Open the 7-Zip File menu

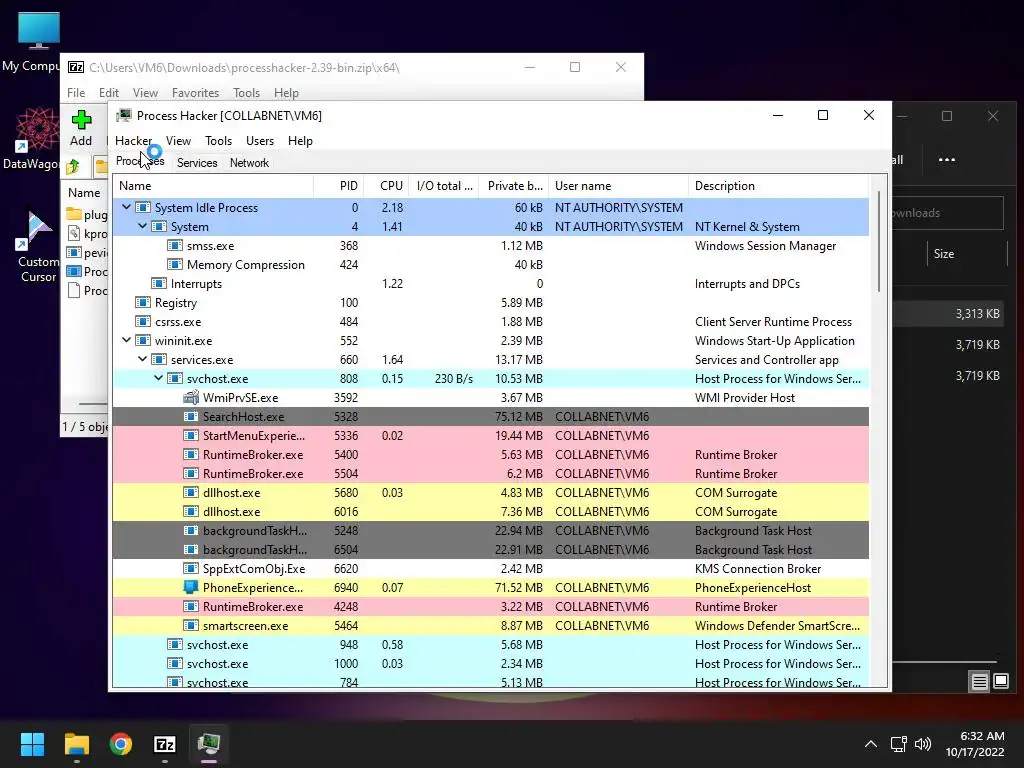click(x=76, y=93)
